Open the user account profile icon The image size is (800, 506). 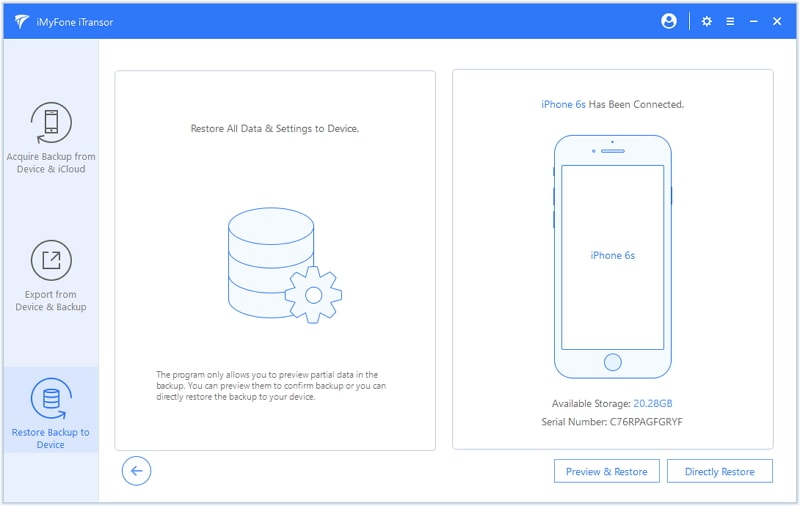click(669, 21)
